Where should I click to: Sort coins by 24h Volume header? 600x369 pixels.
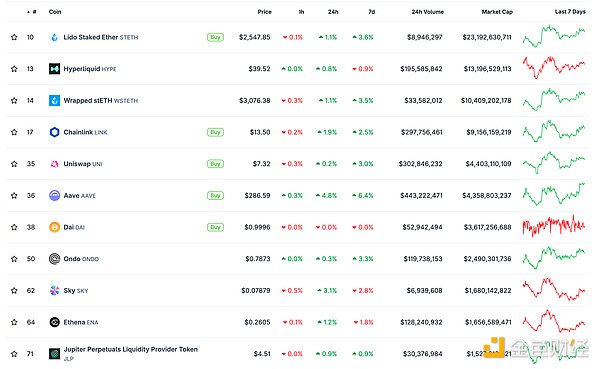pyautogui.click(x=427, y=12)
